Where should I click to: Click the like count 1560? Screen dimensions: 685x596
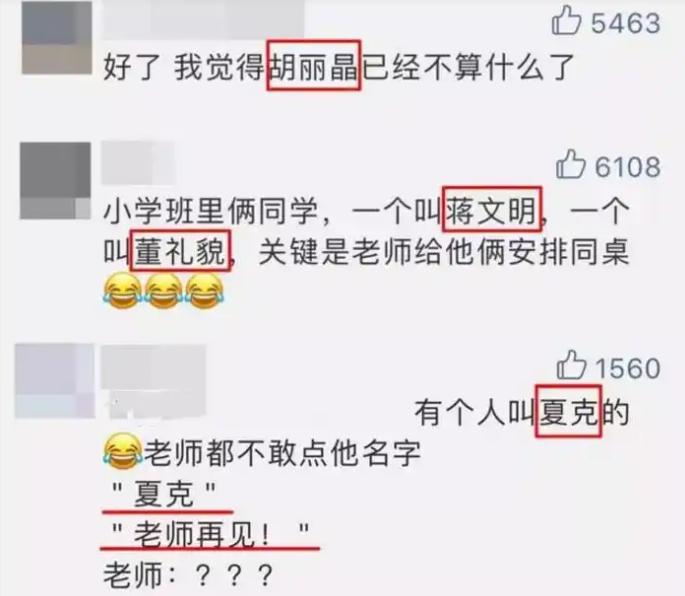coord(628,368)
